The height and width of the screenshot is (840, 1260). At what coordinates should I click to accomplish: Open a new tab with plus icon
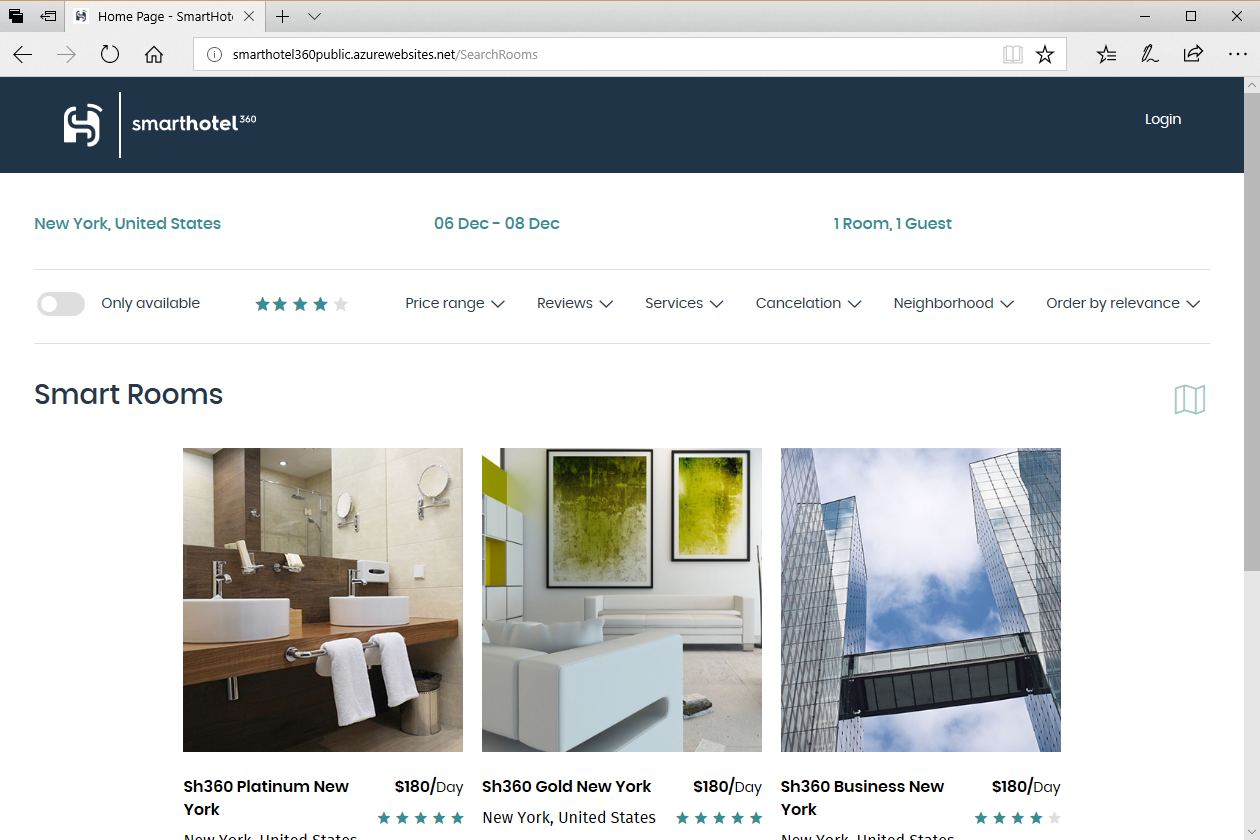coord(283,17)
